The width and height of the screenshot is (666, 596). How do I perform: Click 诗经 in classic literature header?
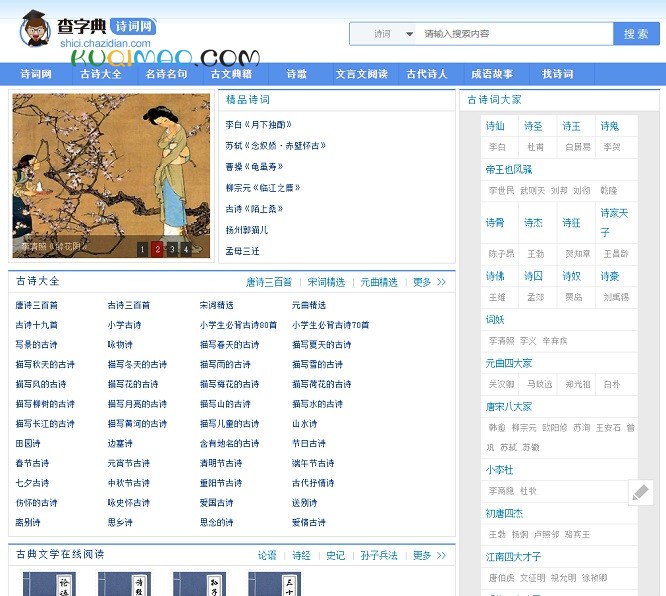point(301,555)
